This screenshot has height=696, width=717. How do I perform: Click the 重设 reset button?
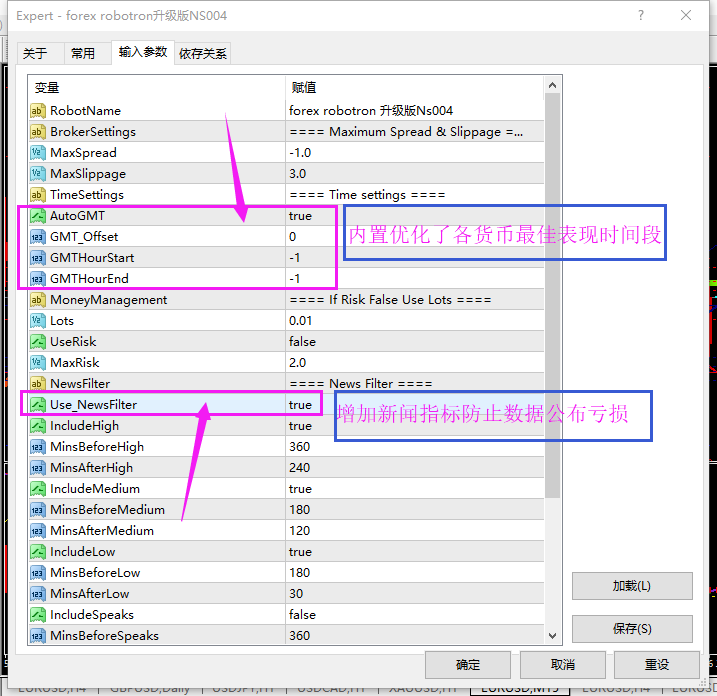click(x=657, y=664)
